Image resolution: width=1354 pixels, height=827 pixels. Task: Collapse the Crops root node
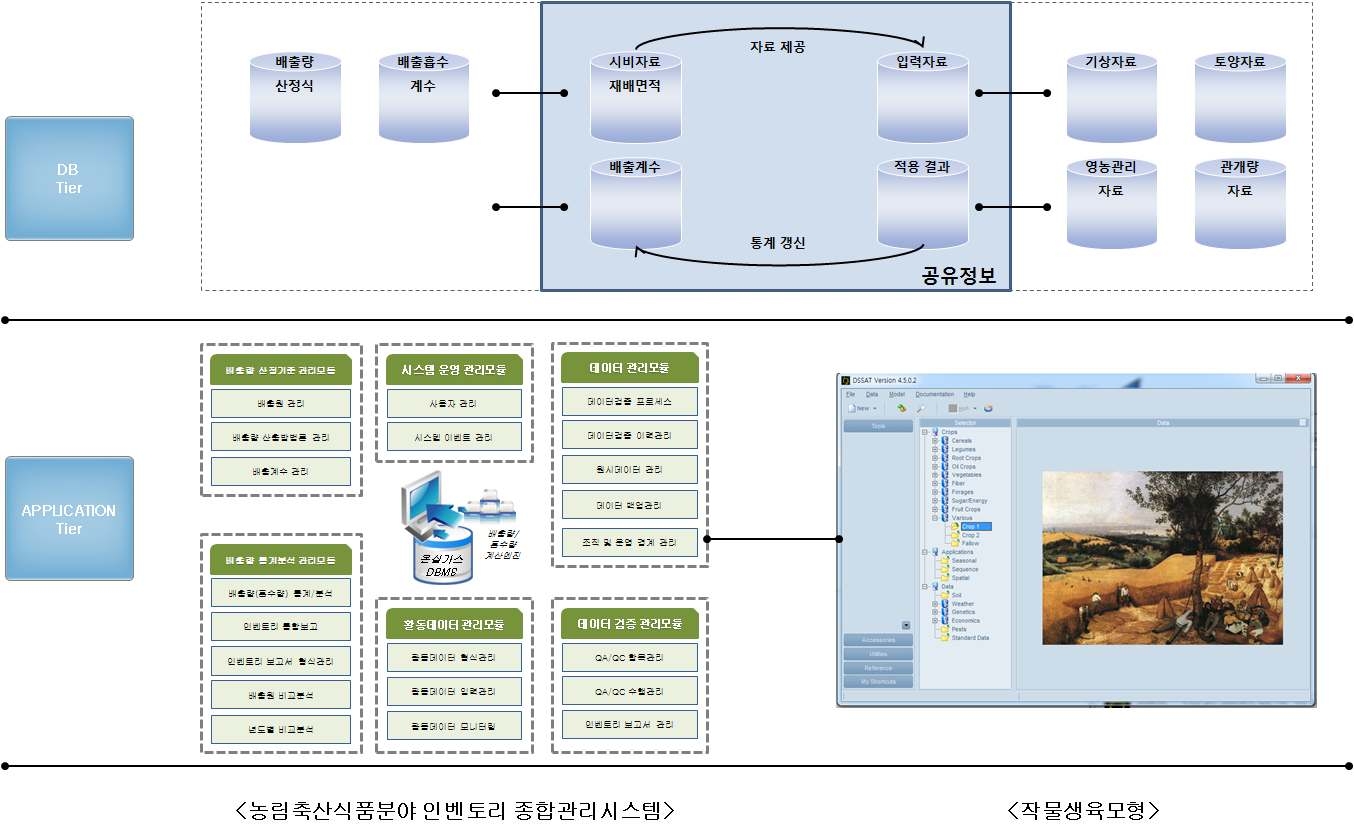pos(924,432)
